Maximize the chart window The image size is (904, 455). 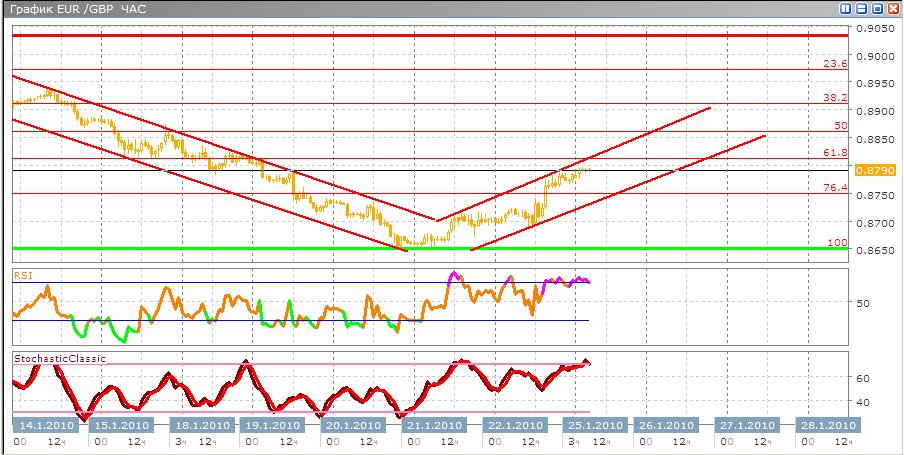pyautogui.click(x=876, y=9)
